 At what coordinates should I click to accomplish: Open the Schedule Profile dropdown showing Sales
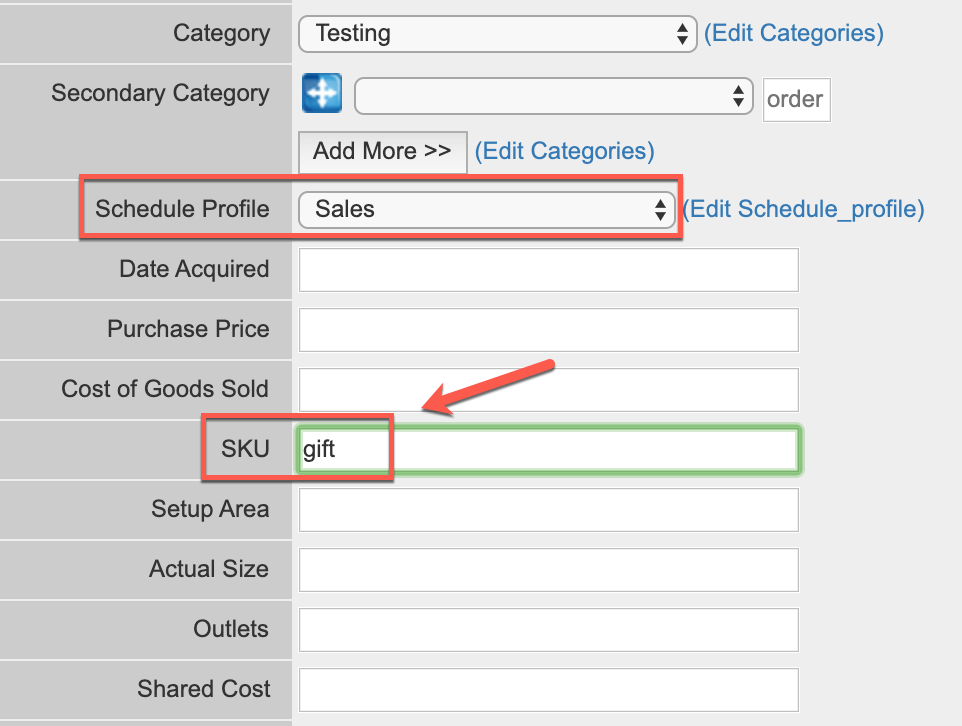click(x=487, y=210)
